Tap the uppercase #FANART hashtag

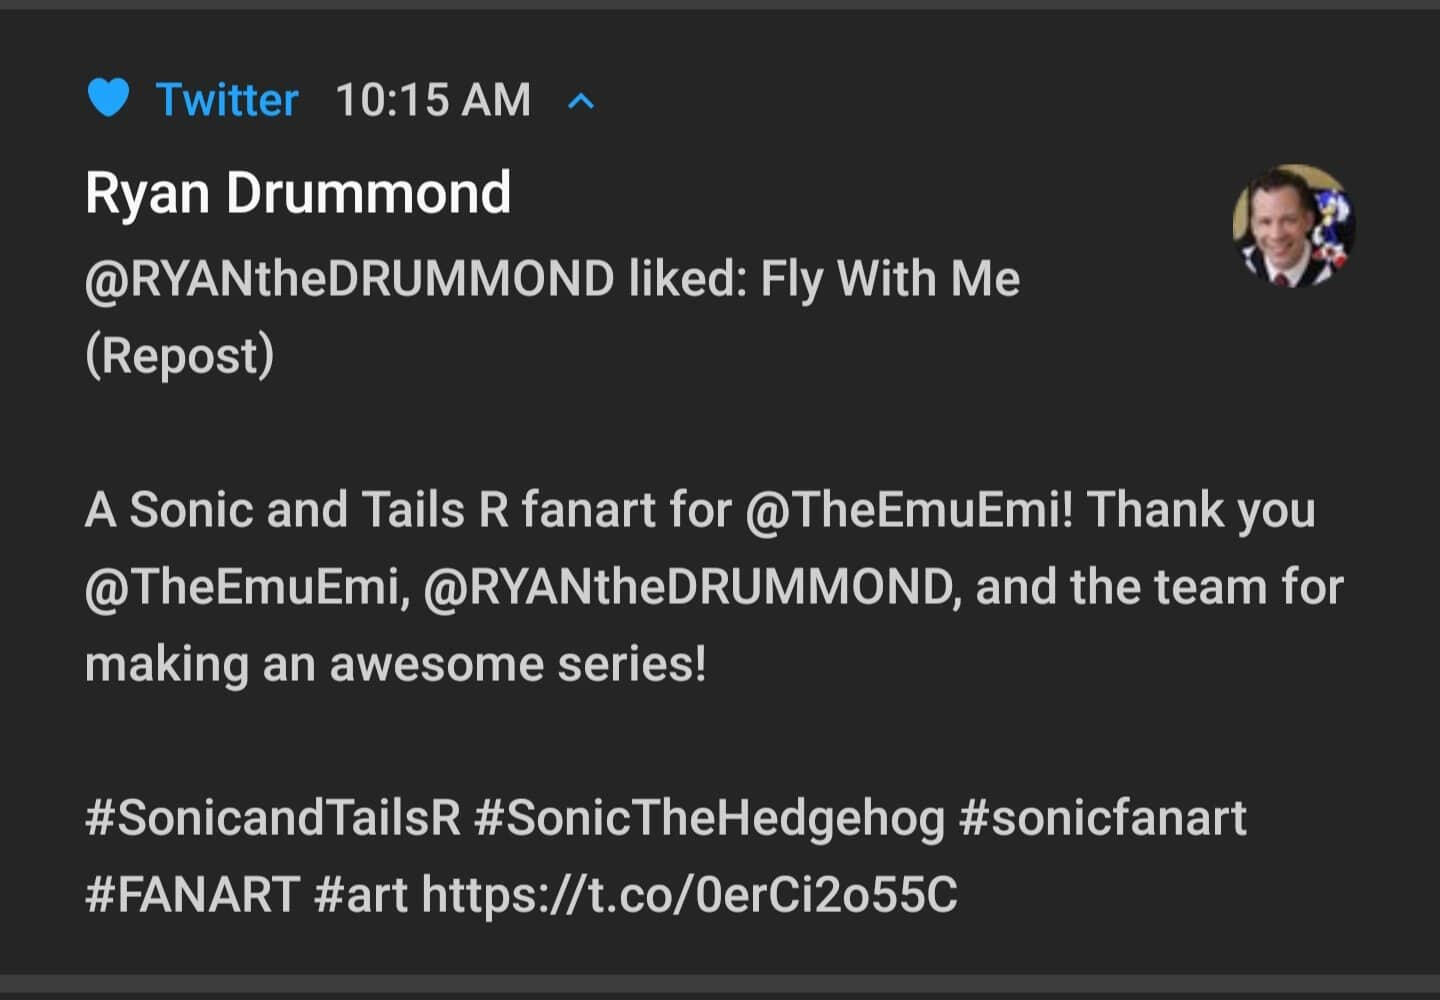(x=192, y=894)
